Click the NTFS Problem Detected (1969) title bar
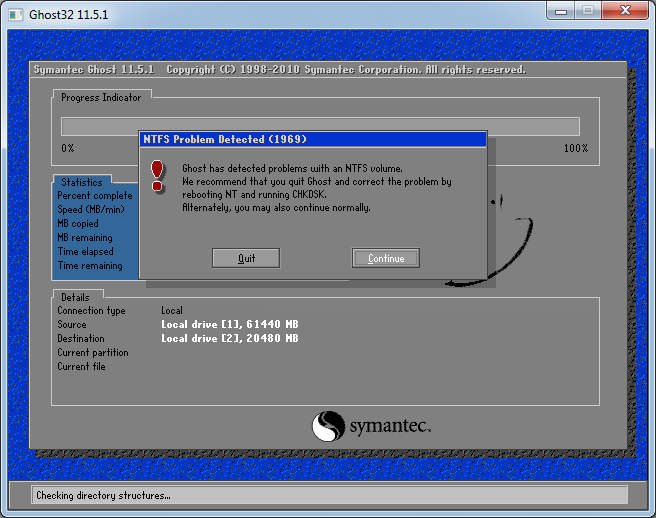Image resolution: width=656 pixels, height=518 pixels. pos(313,139)
